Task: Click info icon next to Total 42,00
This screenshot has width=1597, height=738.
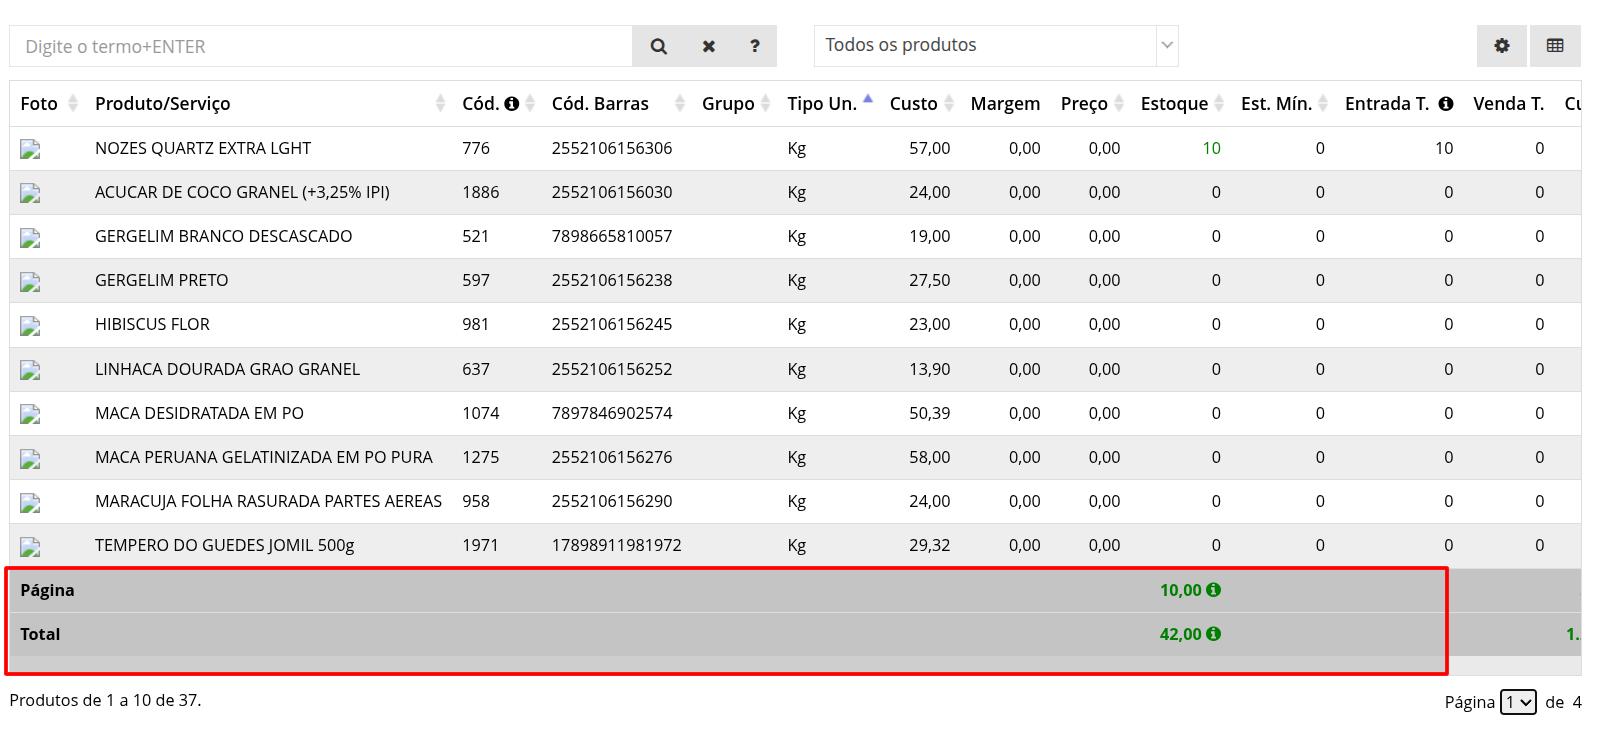Action: [x=1213, y=634]
